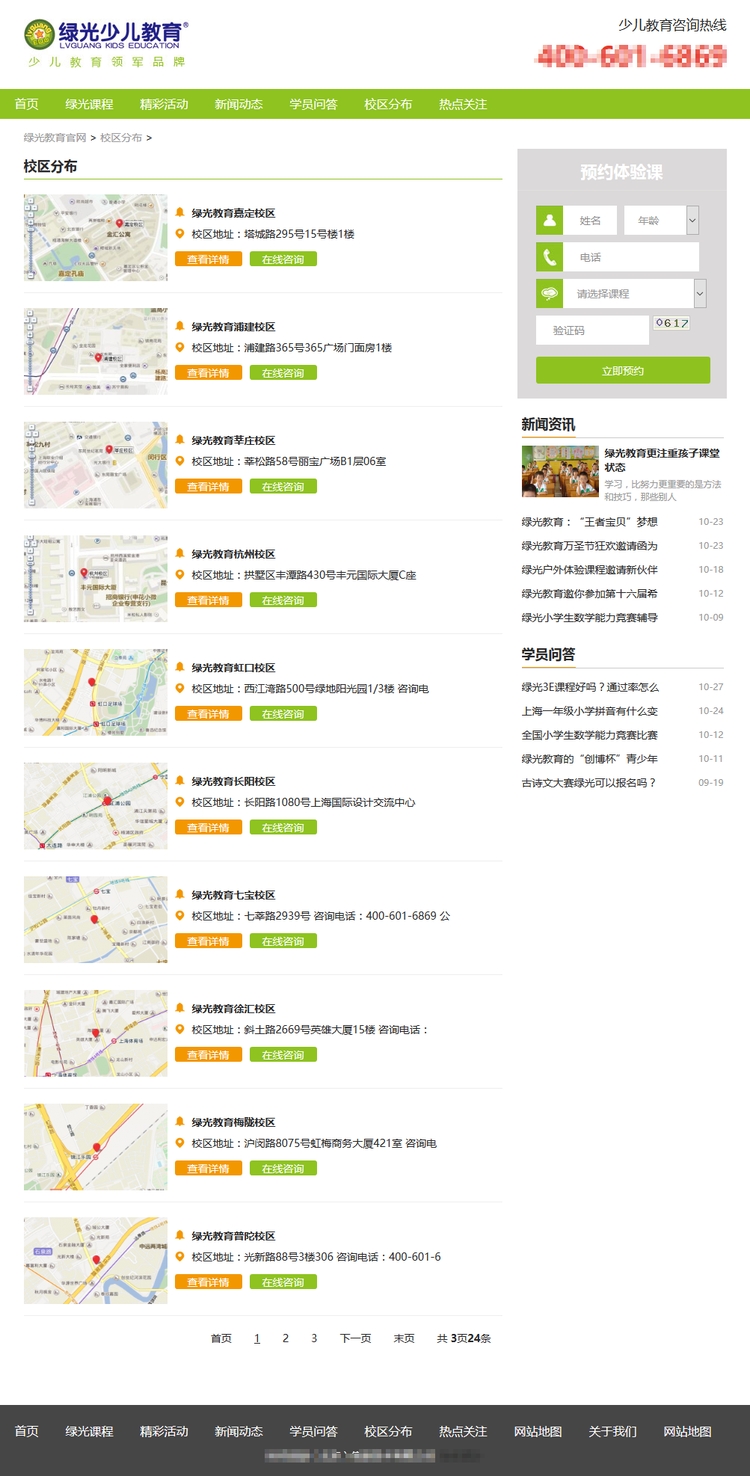
Task: Go to page 2 in pagination
Action: pos(285,1338)
